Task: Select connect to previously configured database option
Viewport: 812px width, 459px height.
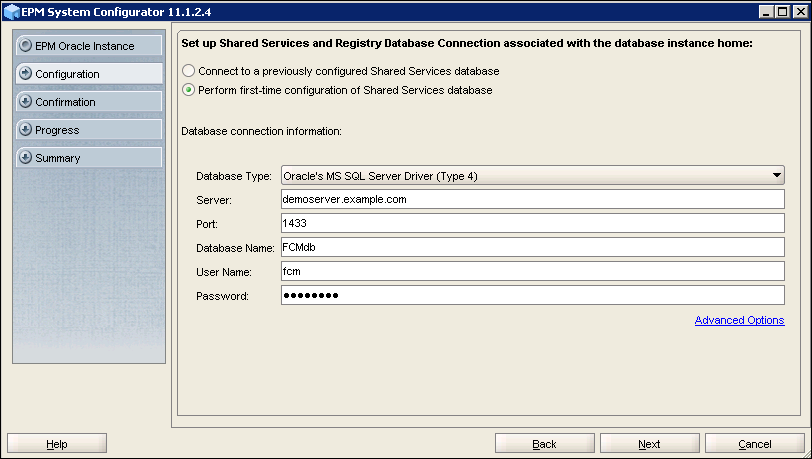Action: [x=189, y=72]
